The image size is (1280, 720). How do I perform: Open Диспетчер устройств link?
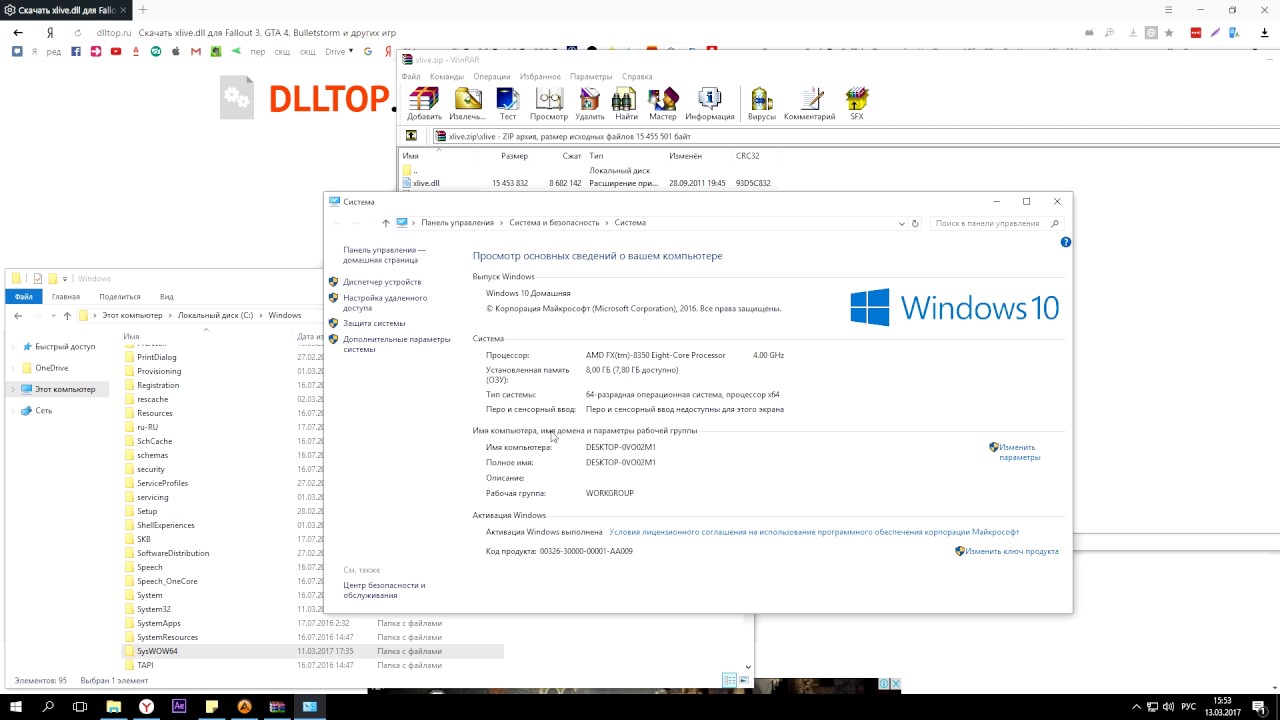pyautogui.click(x=382, y=282)
